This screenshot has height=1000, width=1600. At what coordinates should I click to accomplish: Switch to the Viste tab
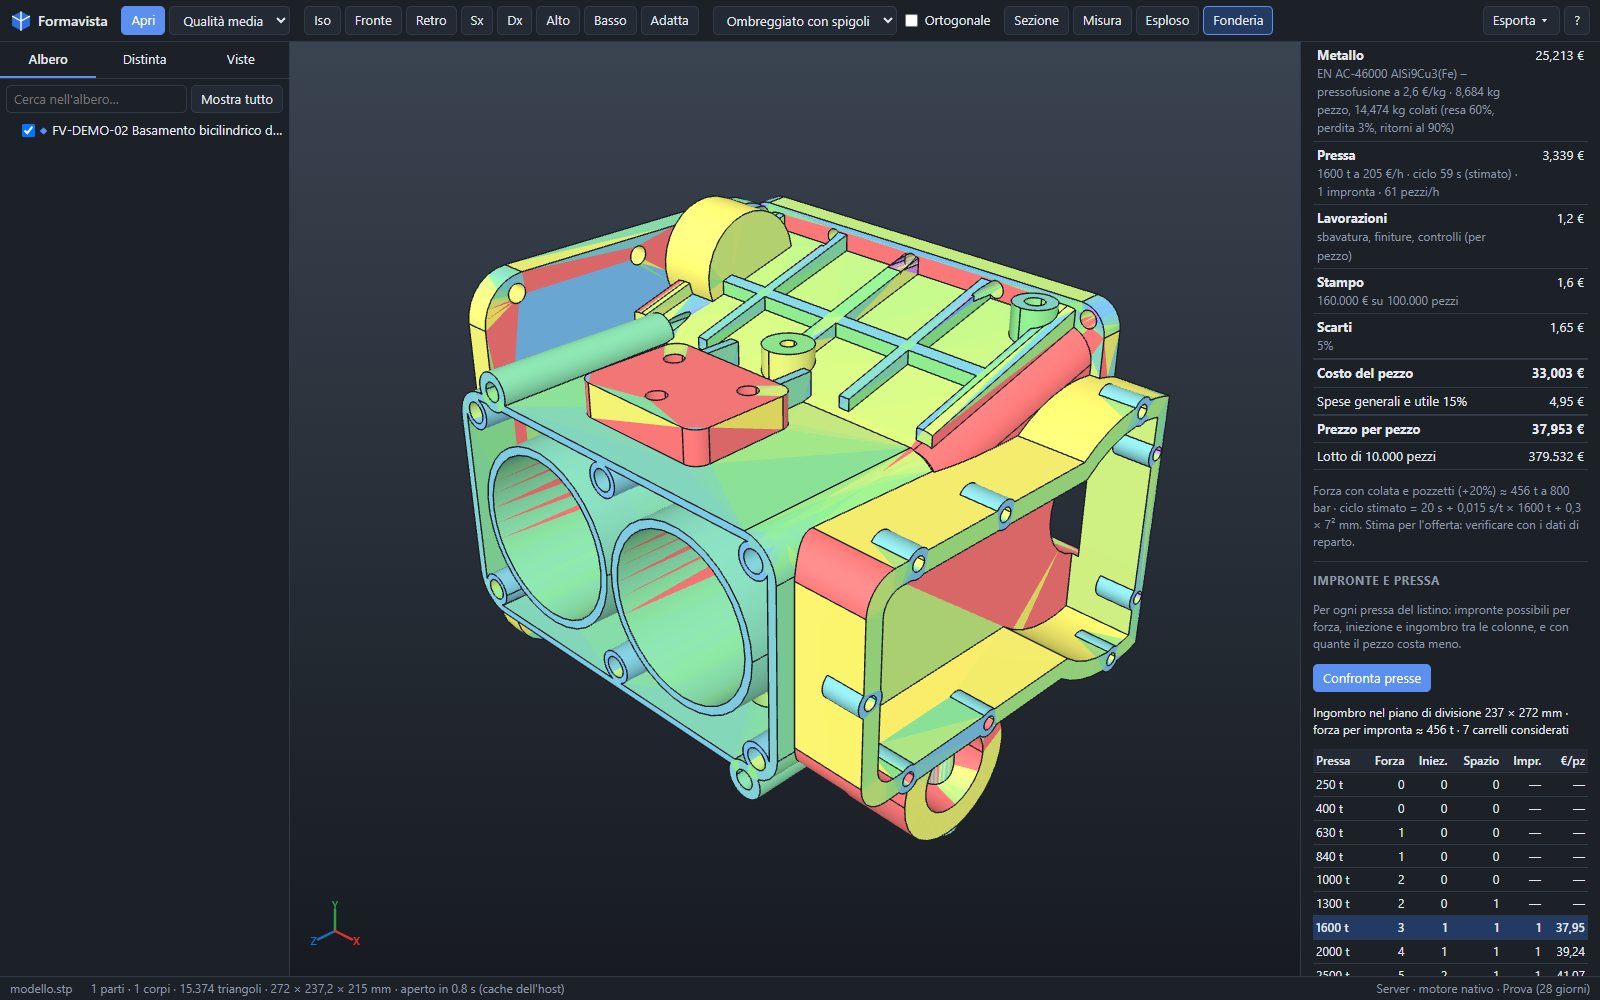pos(240,60)
